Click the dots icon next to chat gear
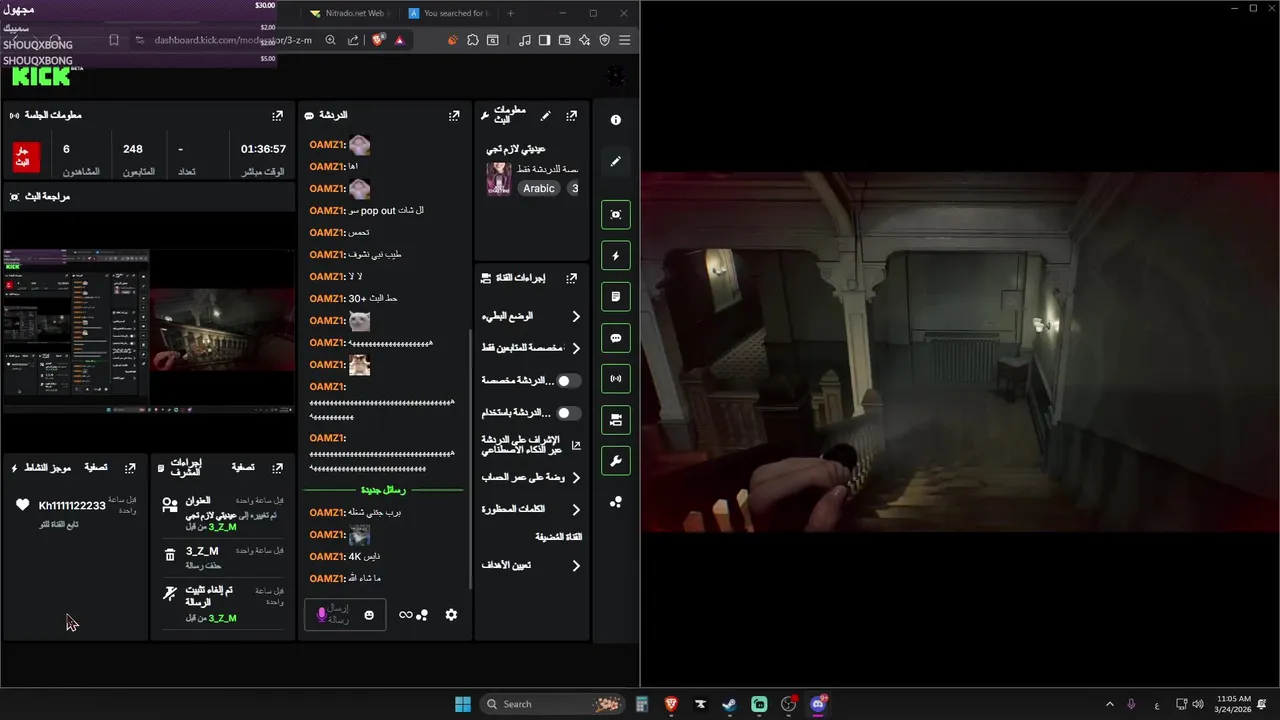Screen dimensions: 1280x720 click(422, 615)
